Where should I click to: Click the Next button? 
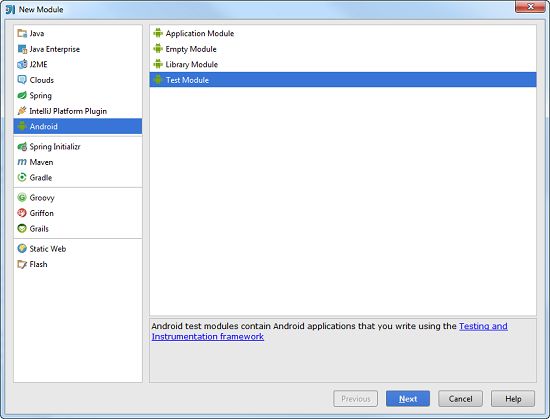[408, 399]
